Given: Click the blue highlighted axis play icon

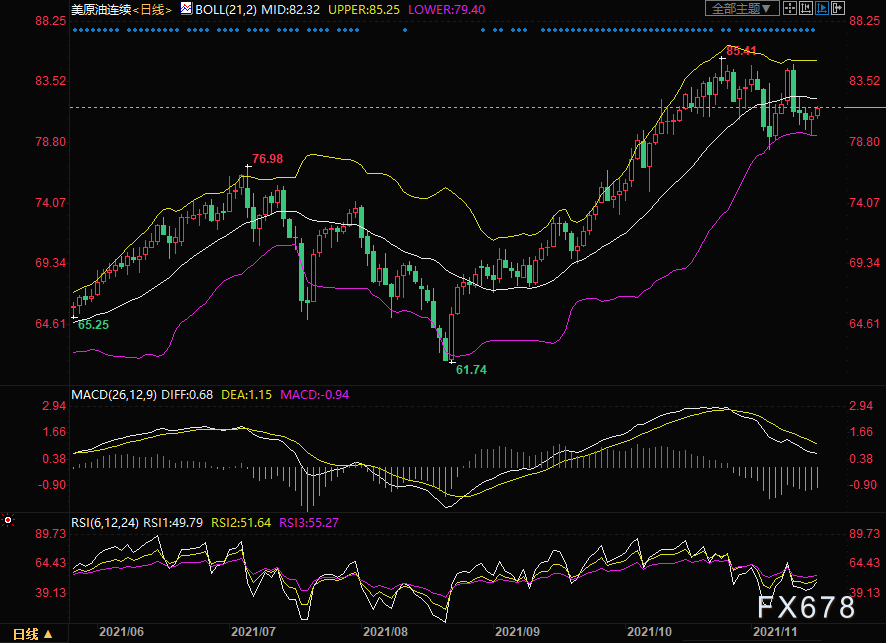Looking at the screenshot, I should point(822,8).
